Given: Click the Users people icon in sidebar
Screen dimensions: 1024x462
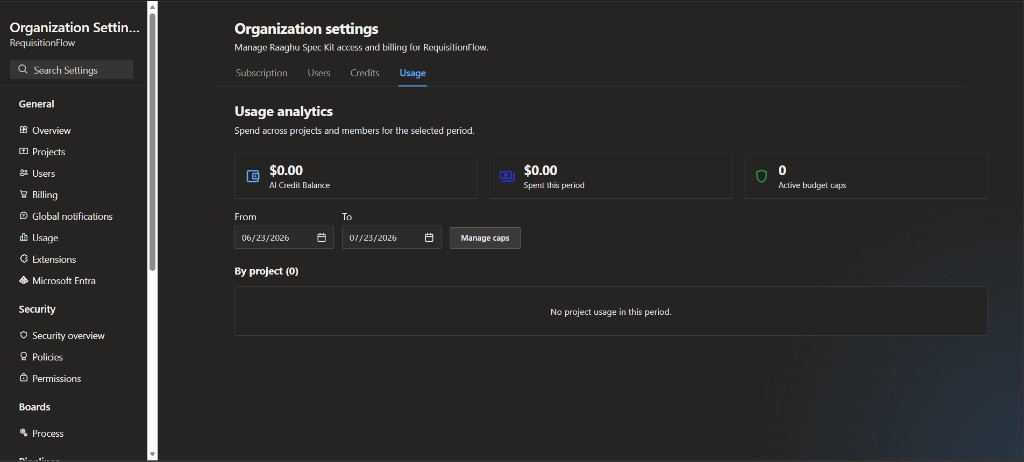Looking at the screenshot, I should pyautogui.click(x=24, y=173).
